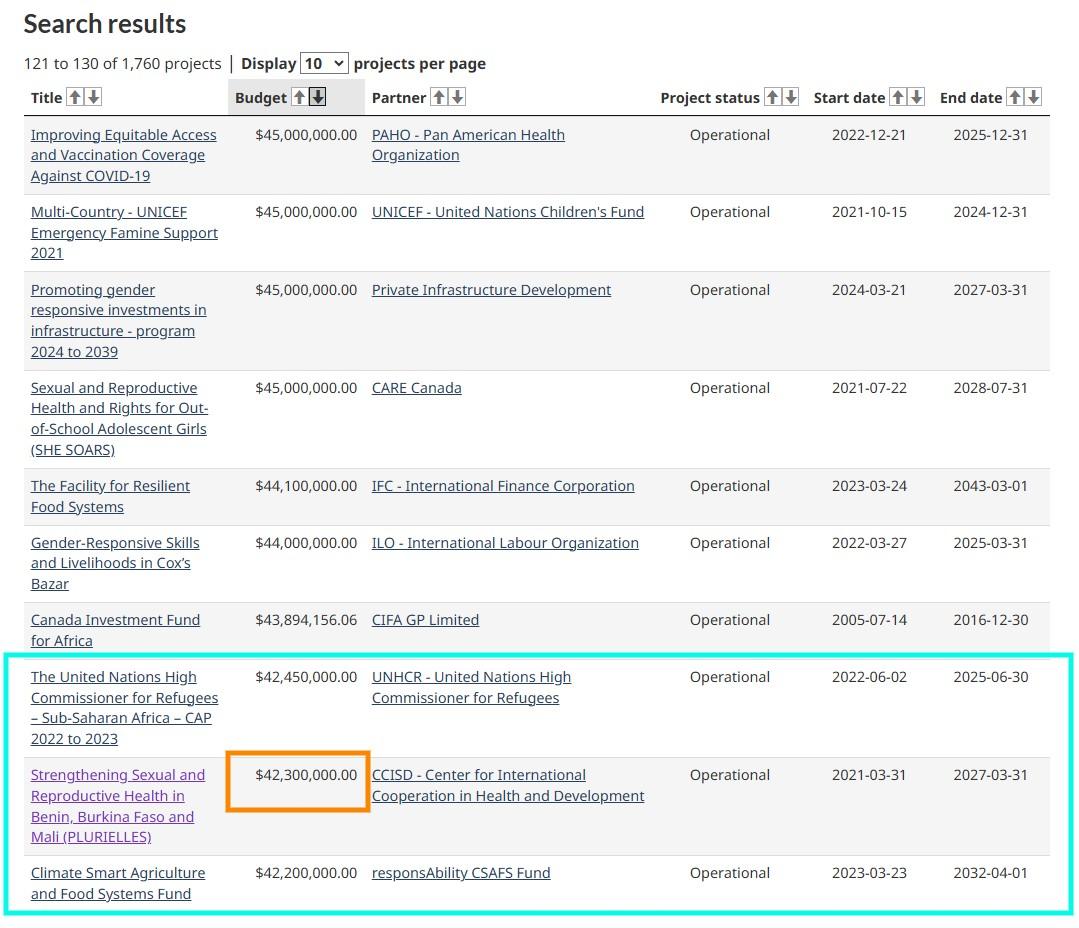Select start date 2022-12-21
The height and width of the screenshot is (928, 1079).
tap(869, 135)
